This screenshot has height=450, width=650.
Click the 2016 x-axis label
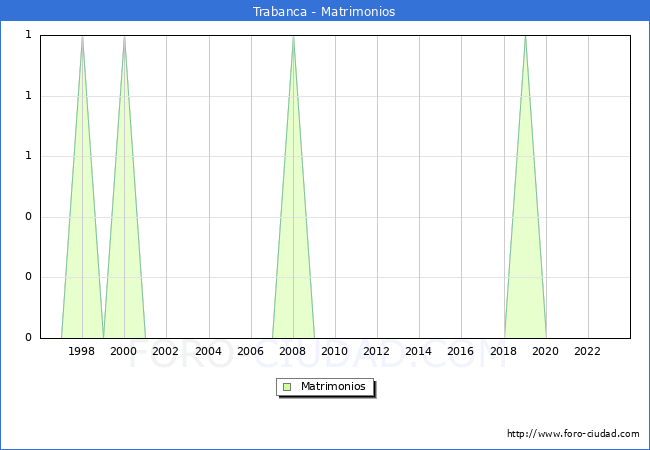point(461,351)
